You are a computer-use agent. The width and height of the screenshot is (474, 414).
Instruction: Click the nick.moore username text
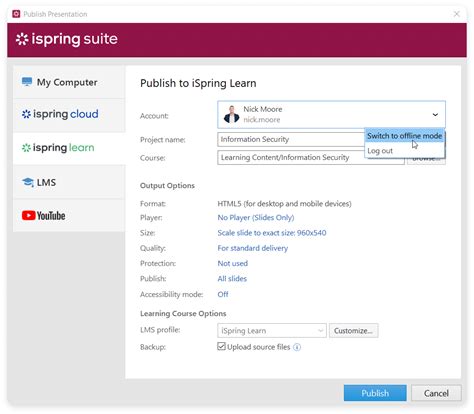click(x=262, y=120)
